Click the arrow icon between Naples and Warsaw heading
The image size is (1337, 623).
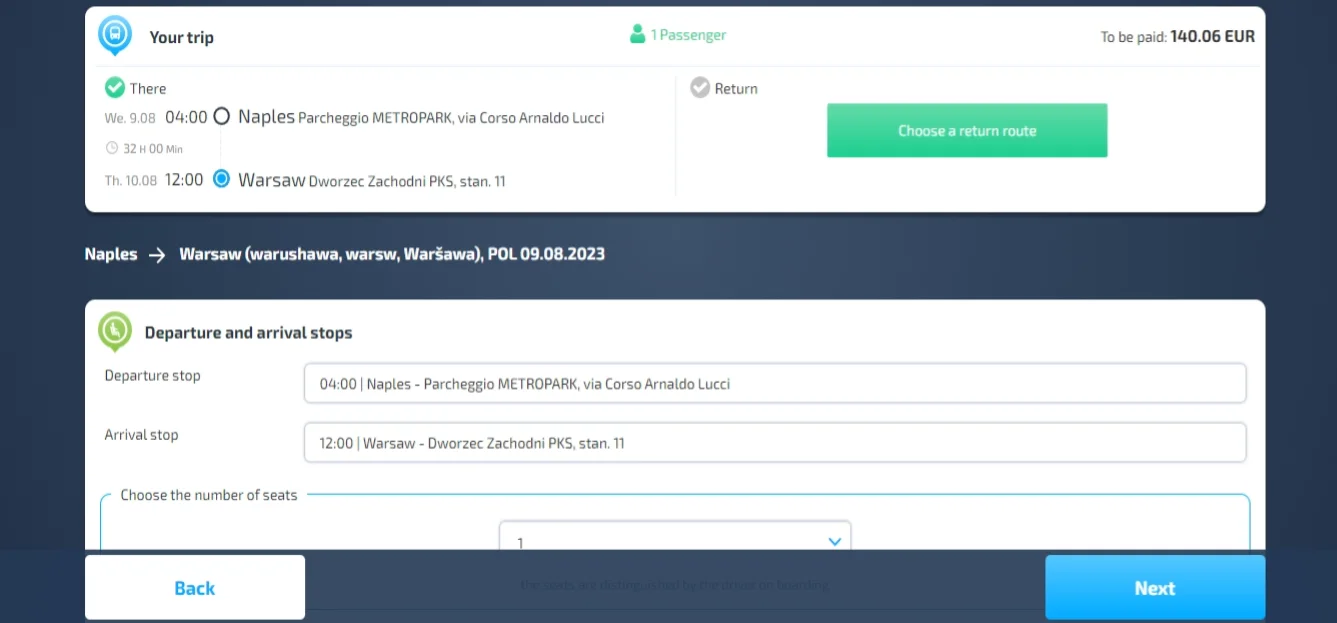[157, 255]
